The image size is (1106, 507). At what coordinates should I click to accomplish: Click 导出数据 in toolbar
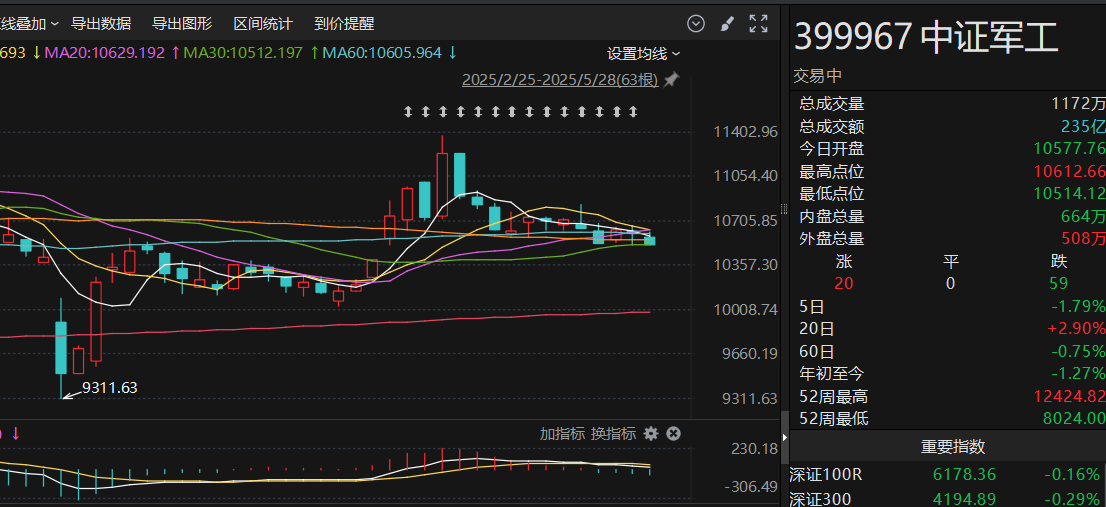101,24
